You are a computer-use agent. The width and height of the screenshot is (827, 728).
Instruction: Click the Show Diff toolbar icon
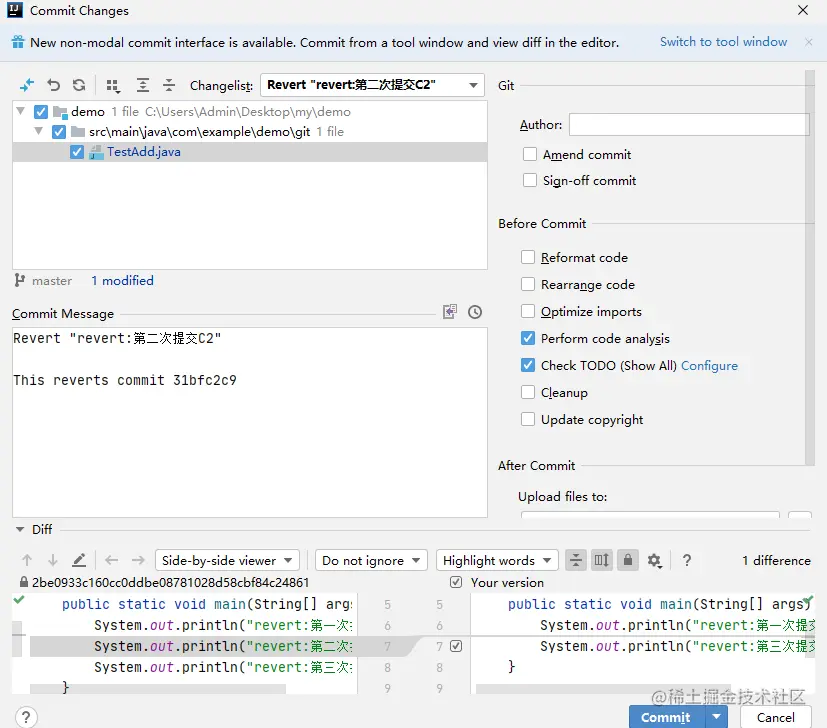tap(27, 85)
